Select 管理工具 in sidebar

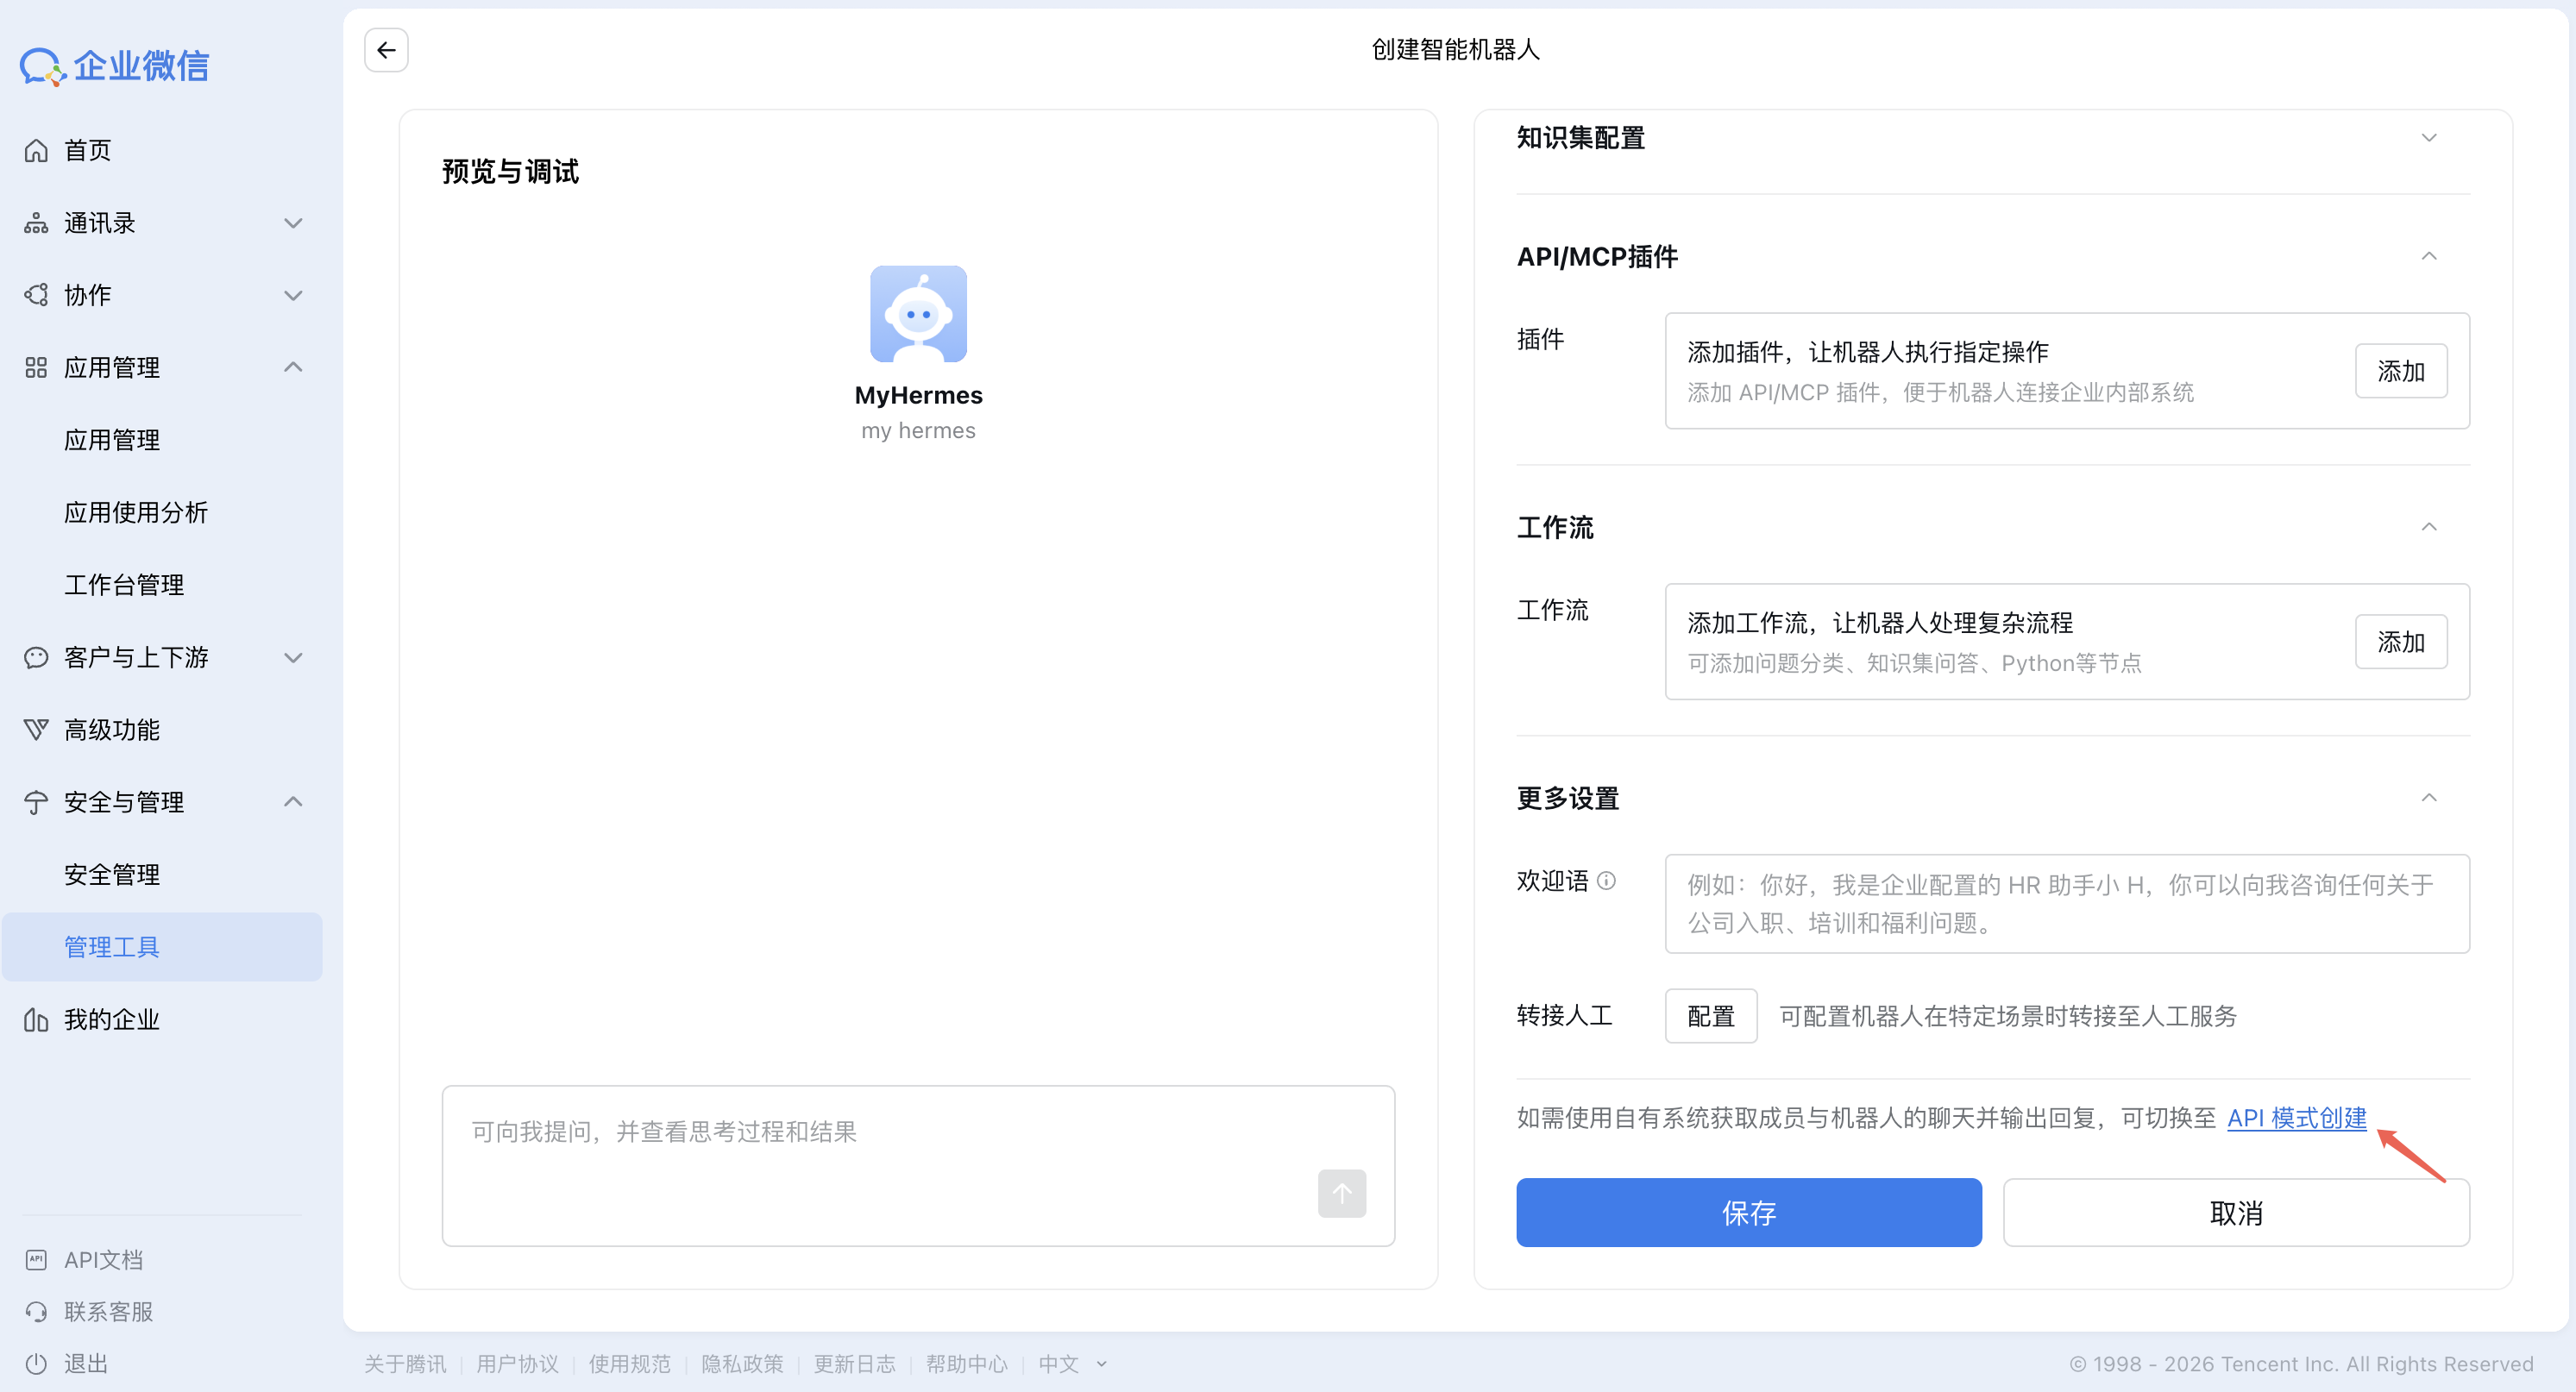(x=112, y=947)
